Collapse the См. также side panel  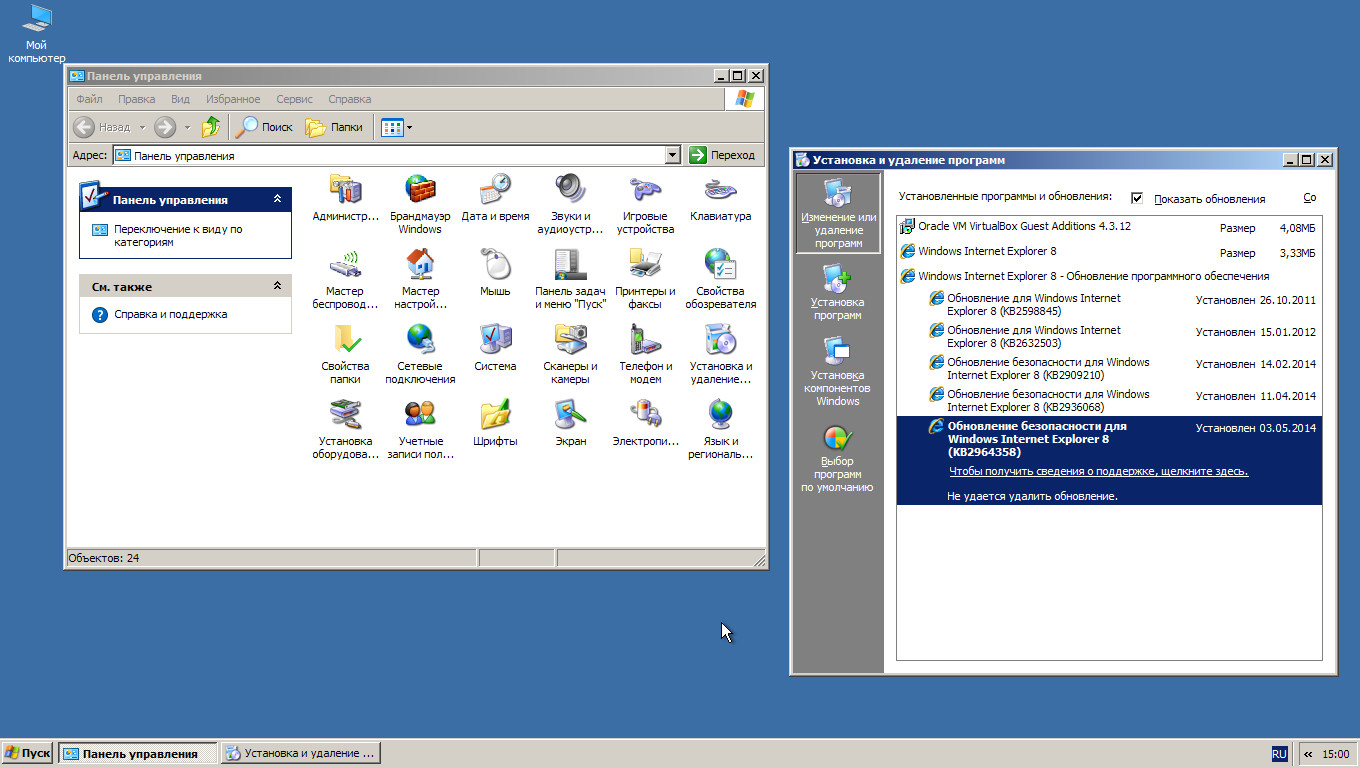pyautogui.click(x=278, y=286)
